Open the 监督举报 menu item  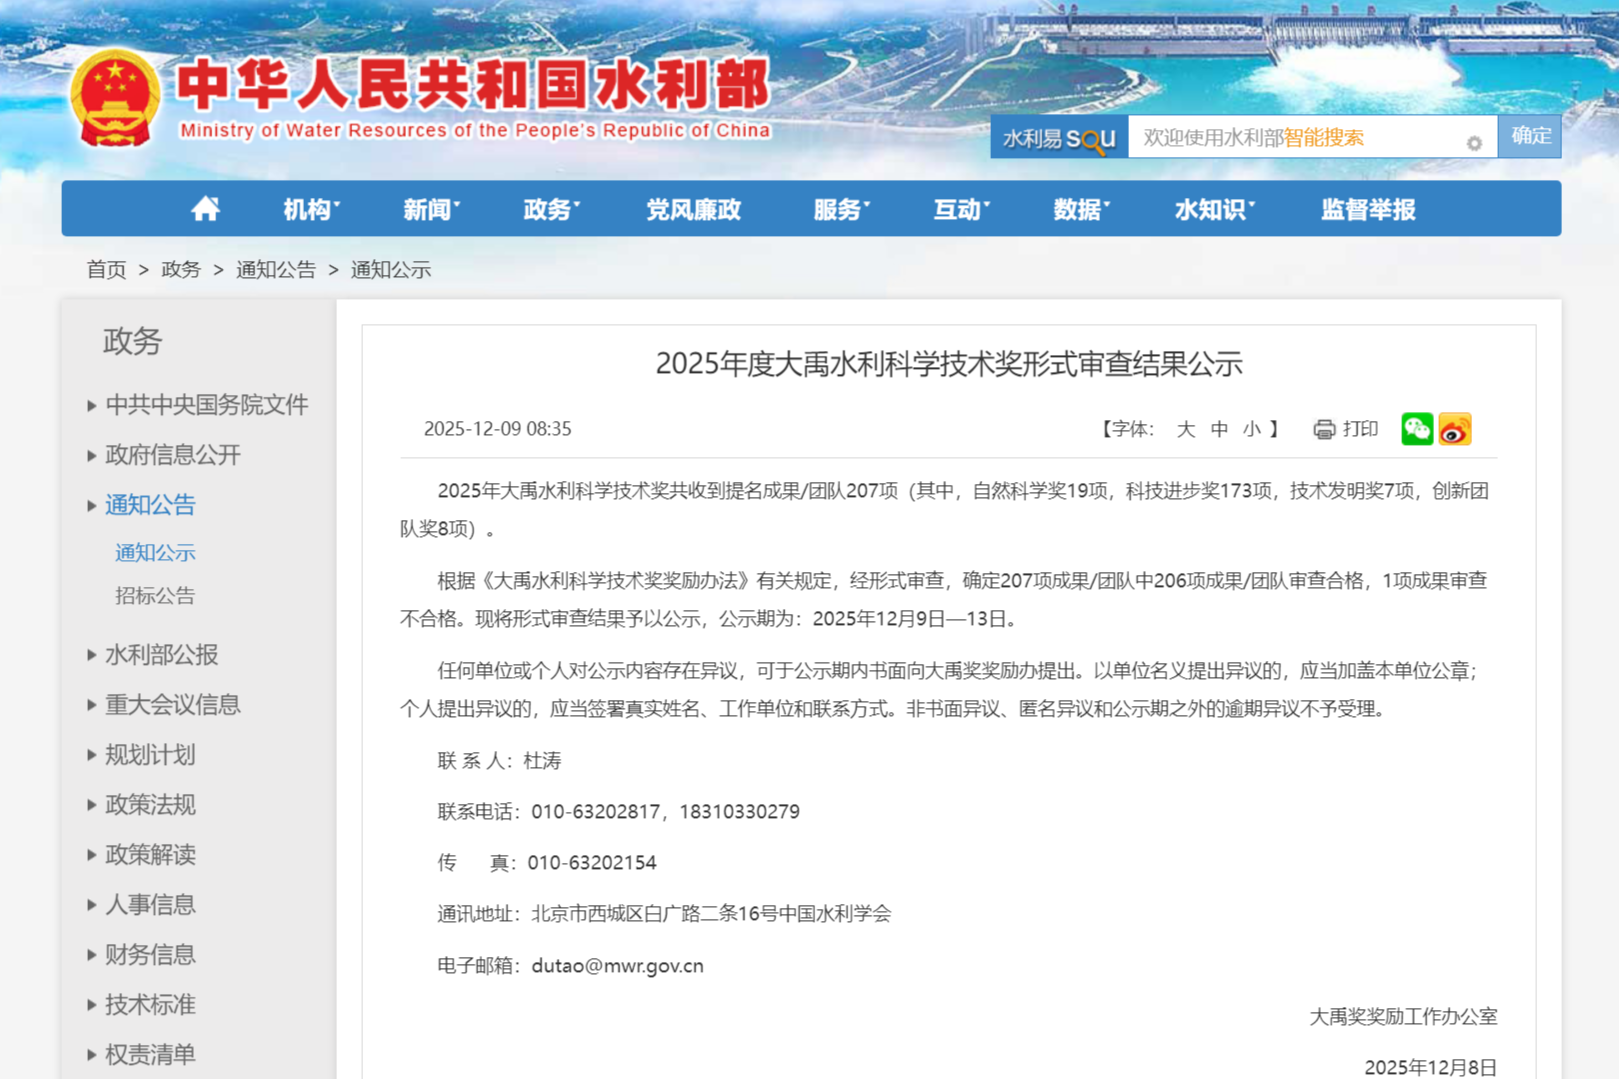coord(1368,209)
